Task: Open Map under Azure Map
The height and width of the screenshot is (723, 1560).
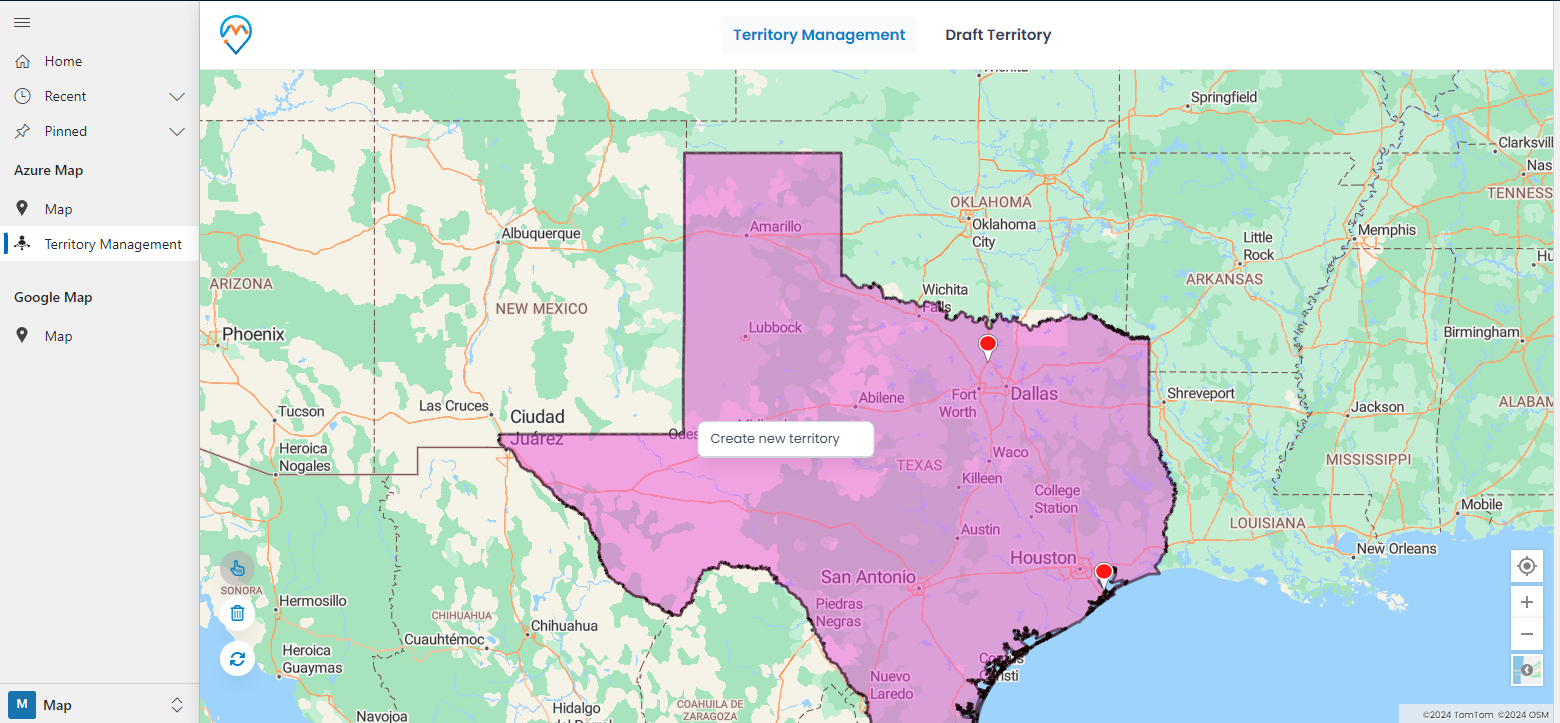Action: click(x=100, y=209)
